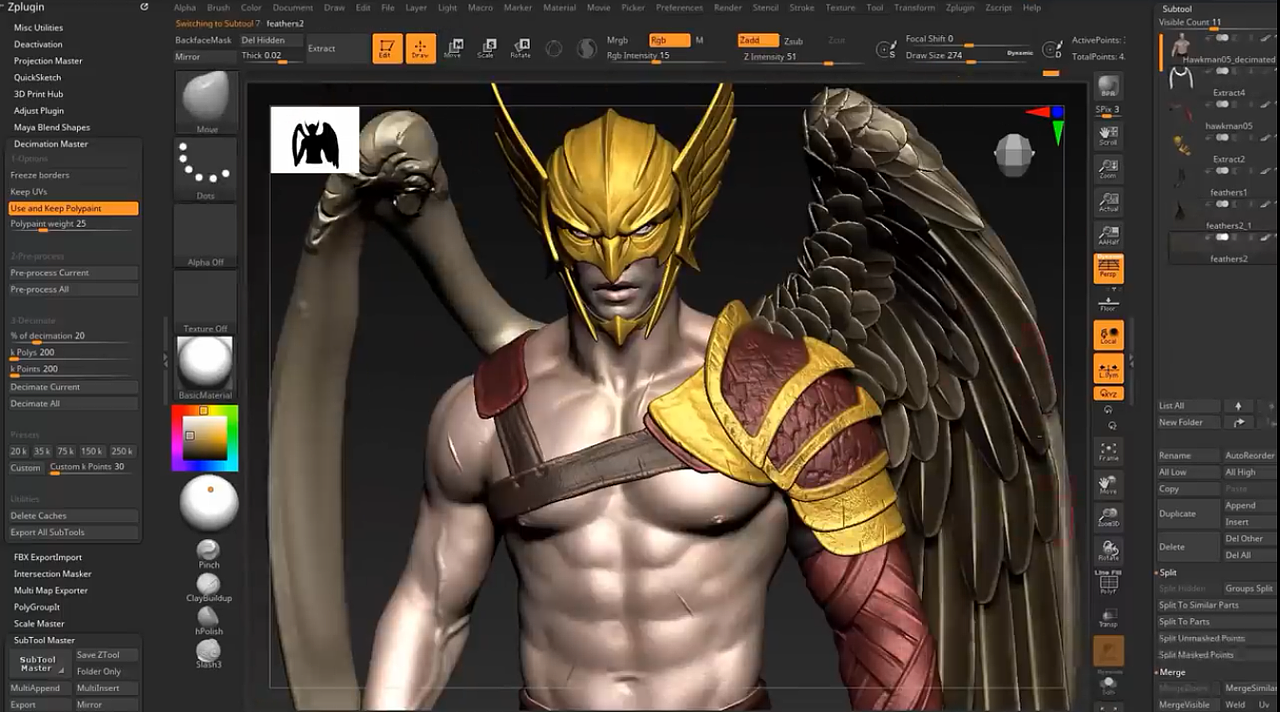Select the Pinch brush
1280x712 pixels.
208,554
